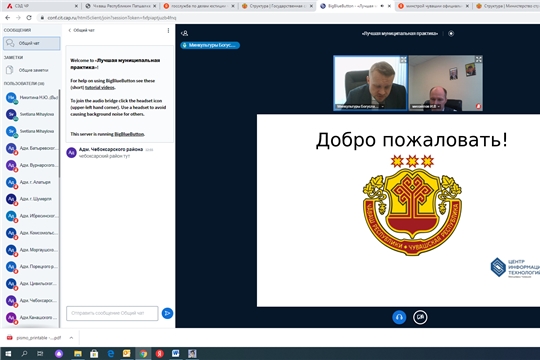Click Адм. Чебоксарского района chat message avatar
Screen dimensions: 540x360
(x=71, y=152)
